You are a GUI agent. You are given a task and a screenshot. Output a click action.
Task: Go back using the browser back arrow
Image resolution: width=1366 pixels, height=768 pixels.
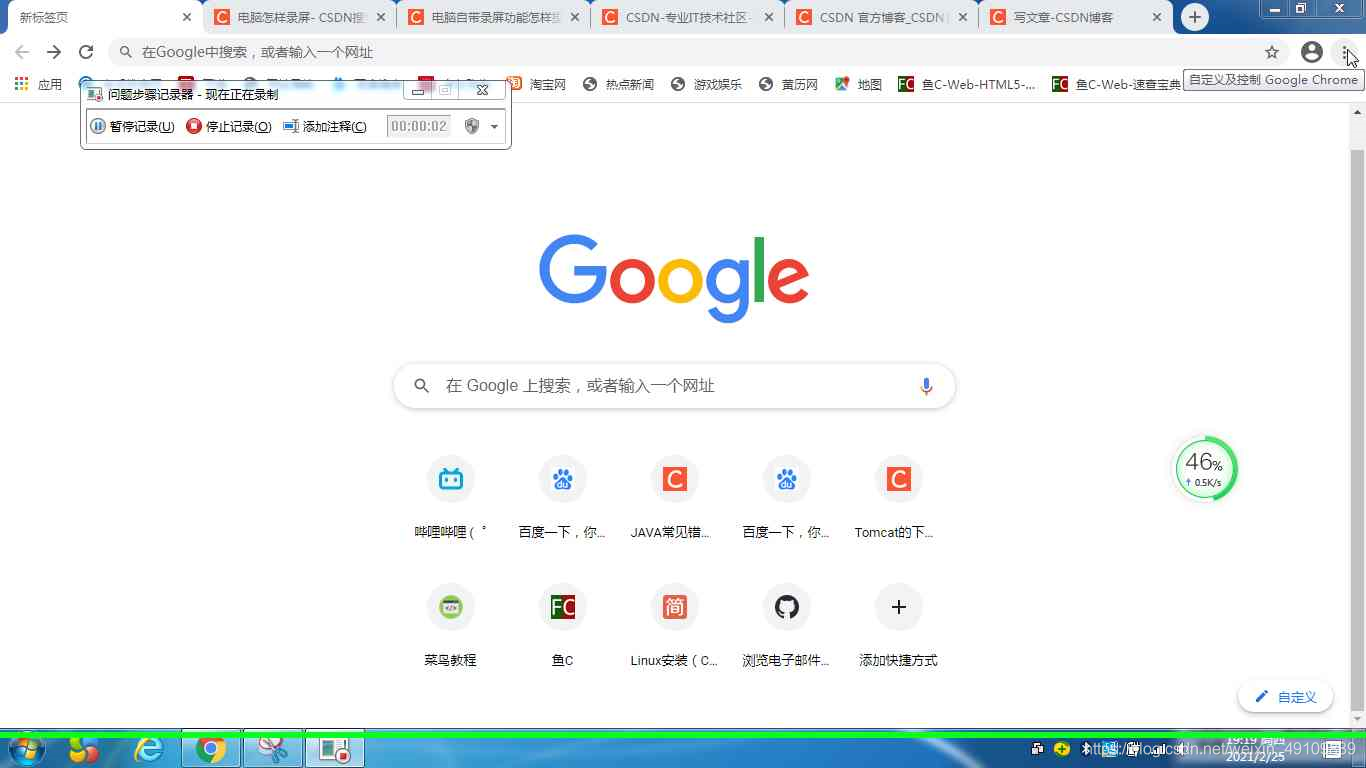[22, 52]
